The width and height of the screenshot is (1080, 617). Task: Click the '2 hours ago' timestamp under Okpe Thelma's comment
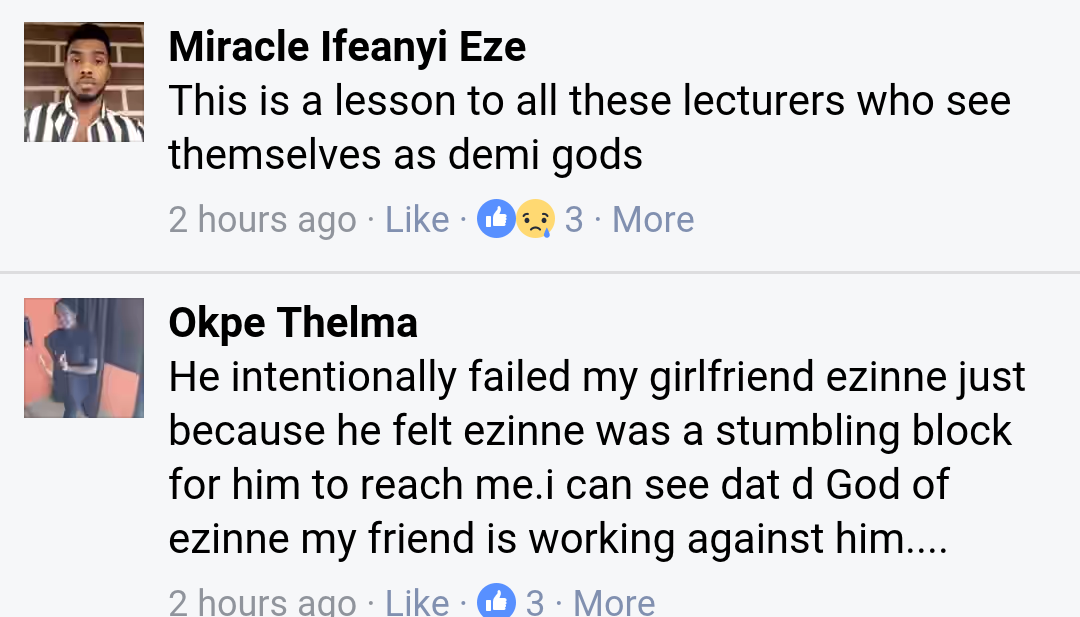262,602
